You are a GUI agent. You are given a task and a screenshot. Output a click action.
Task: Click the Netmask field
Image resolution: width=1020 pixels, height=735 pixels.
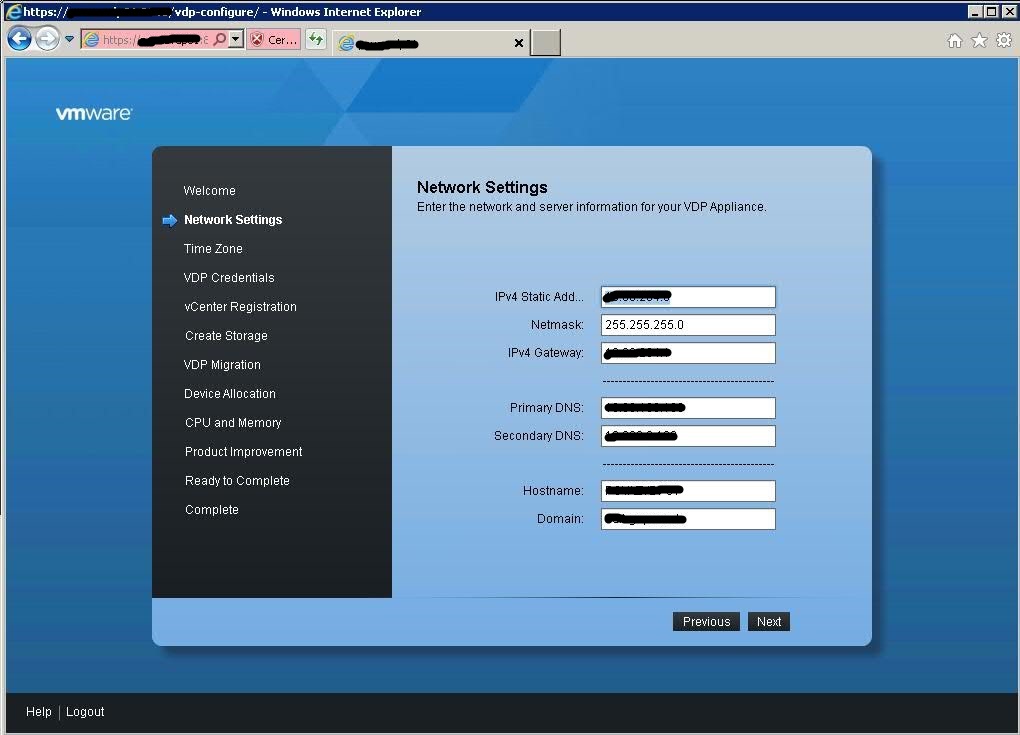pyautogui.click(x=688, y=325)
